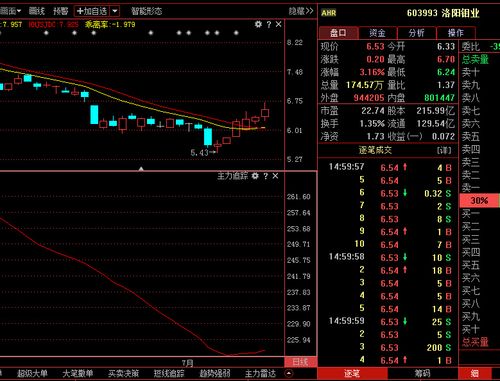Open the 画面 dropdown menu
This screenshot has width=500, height=381.
10,11
